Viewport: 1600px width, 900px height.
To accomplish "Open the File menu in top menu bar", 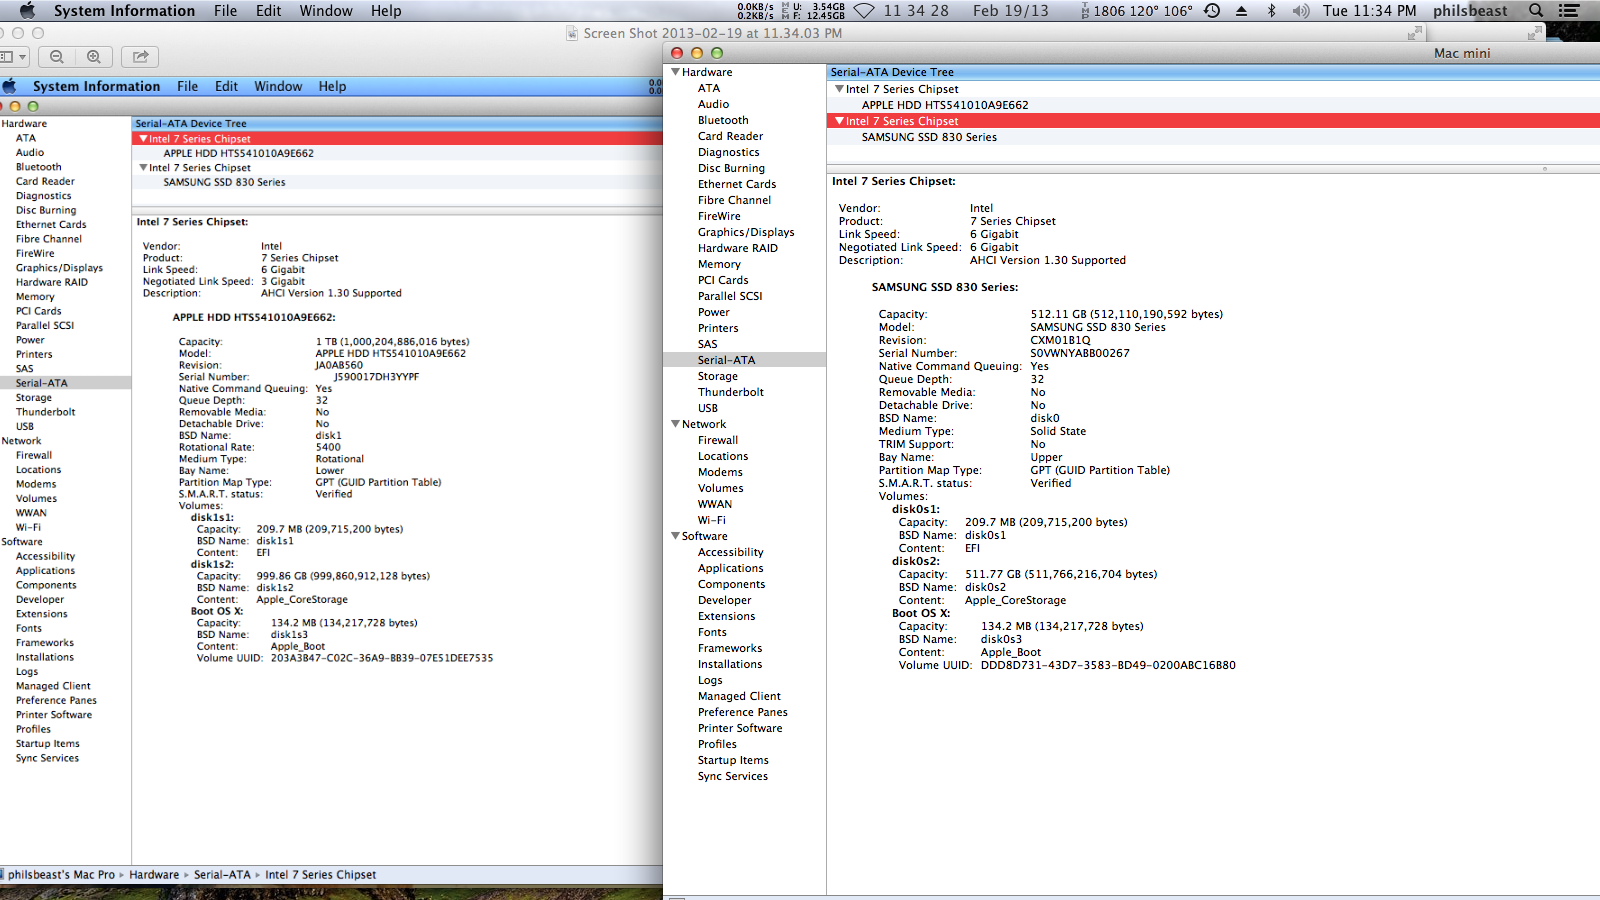I will pyautogui.click(x=225, y=11).
